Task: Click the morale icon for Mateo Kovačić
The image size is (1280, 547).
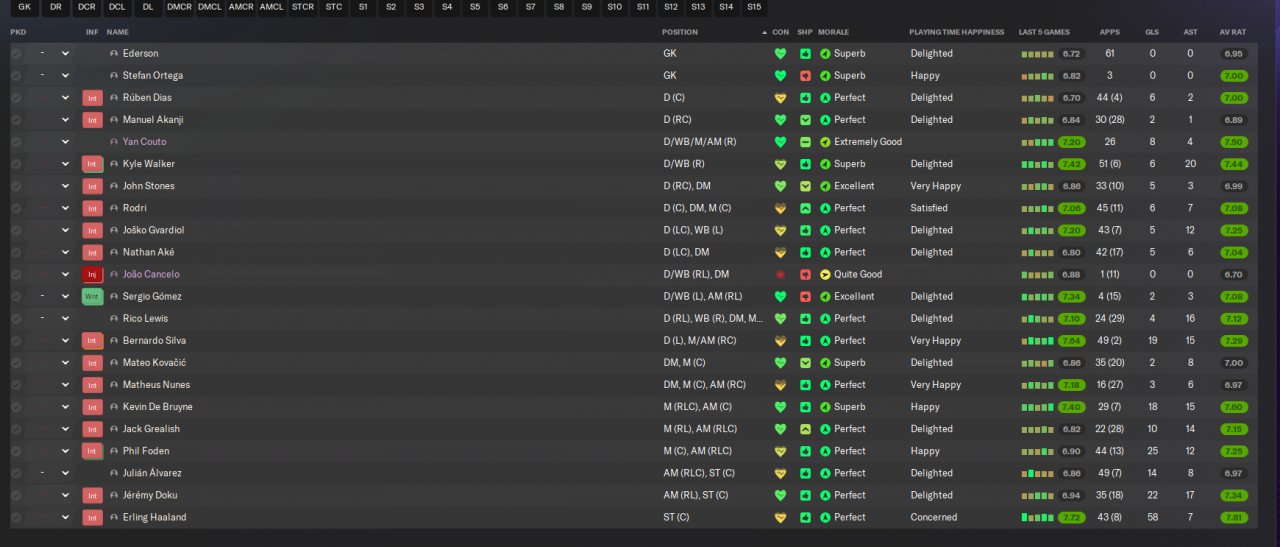Action: click(x=825, y=363)
